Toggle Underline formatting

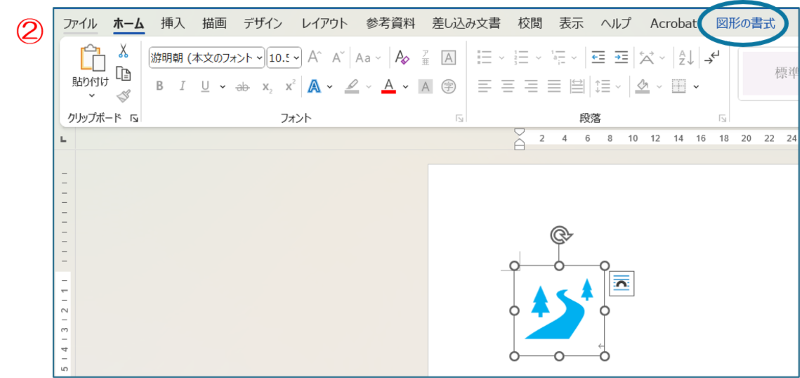point(205,87)
